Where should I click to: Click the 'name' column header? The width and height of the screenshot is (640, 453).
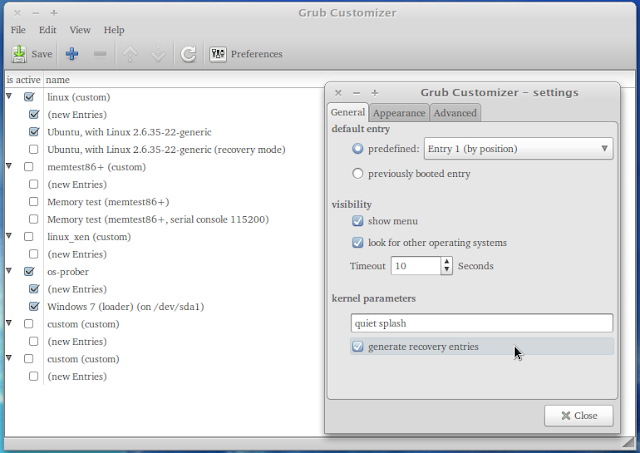pyautogui.click(x=58, y=80)
